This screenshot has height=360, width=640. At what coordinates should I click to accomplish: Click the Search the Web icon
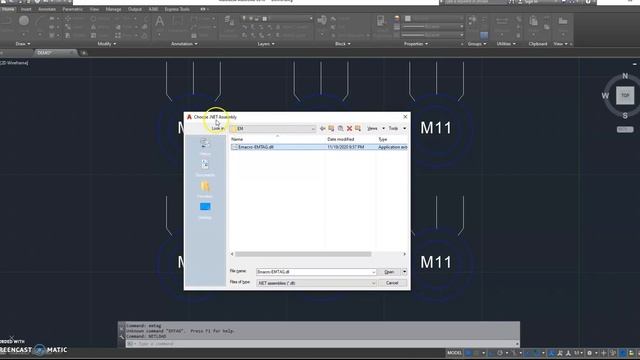pos(340,129)
